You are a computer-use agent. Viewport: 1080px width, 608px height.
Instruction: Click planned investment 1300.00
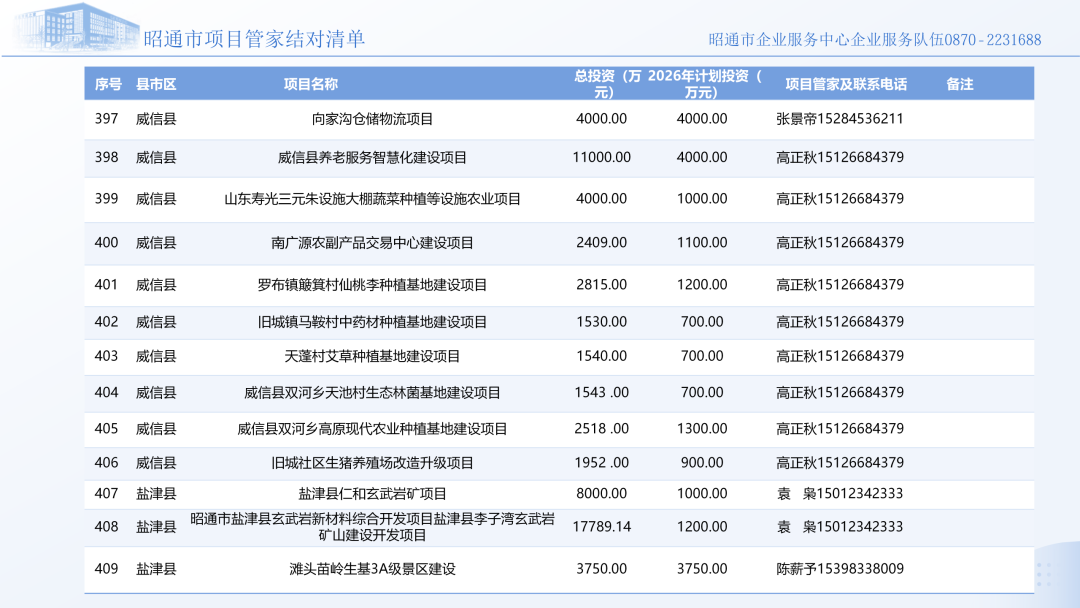(x=702, y=428)
